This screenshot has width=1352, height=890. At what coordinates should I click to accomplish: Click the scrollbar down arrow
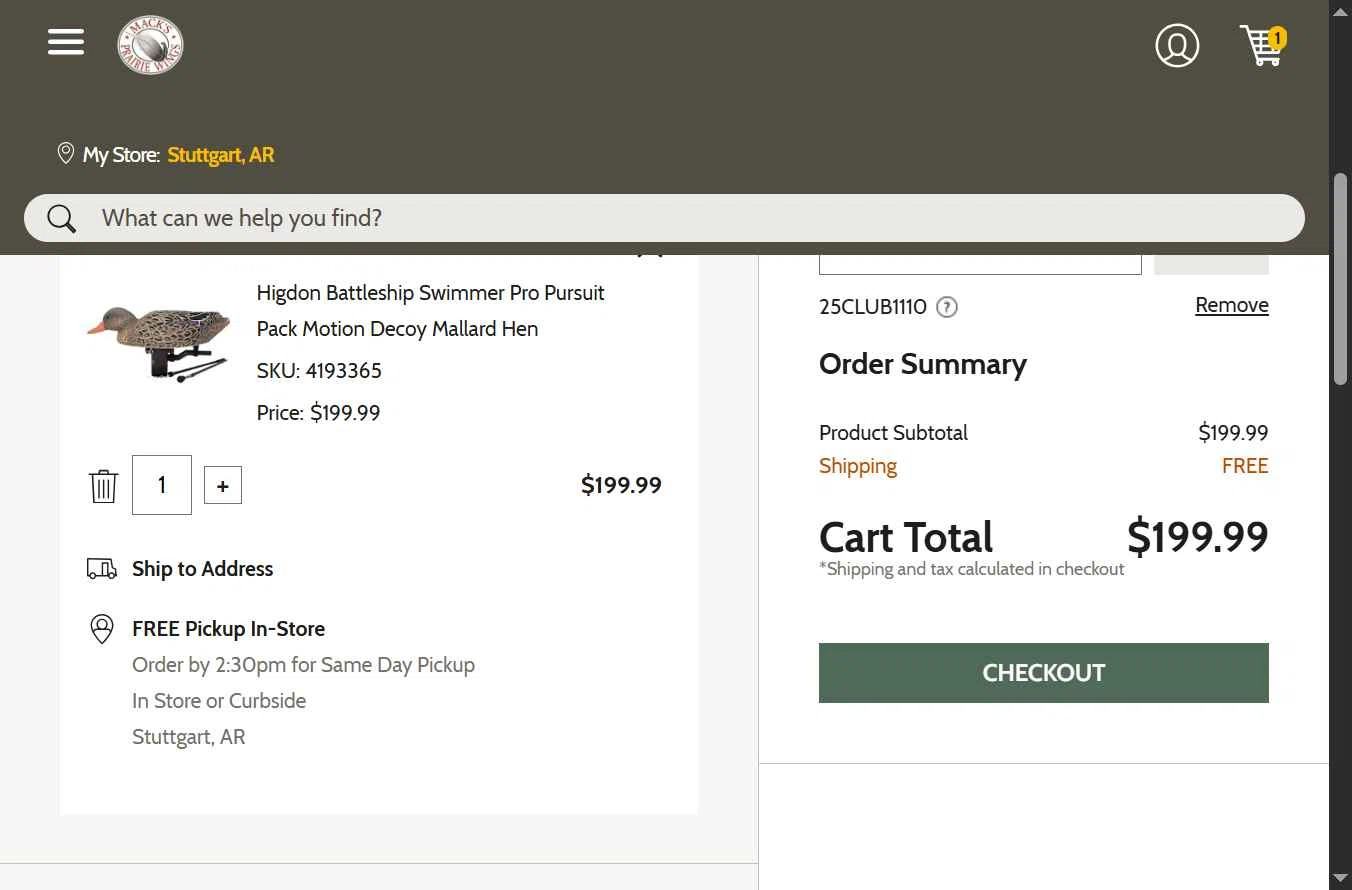[x=1341, y=879]
